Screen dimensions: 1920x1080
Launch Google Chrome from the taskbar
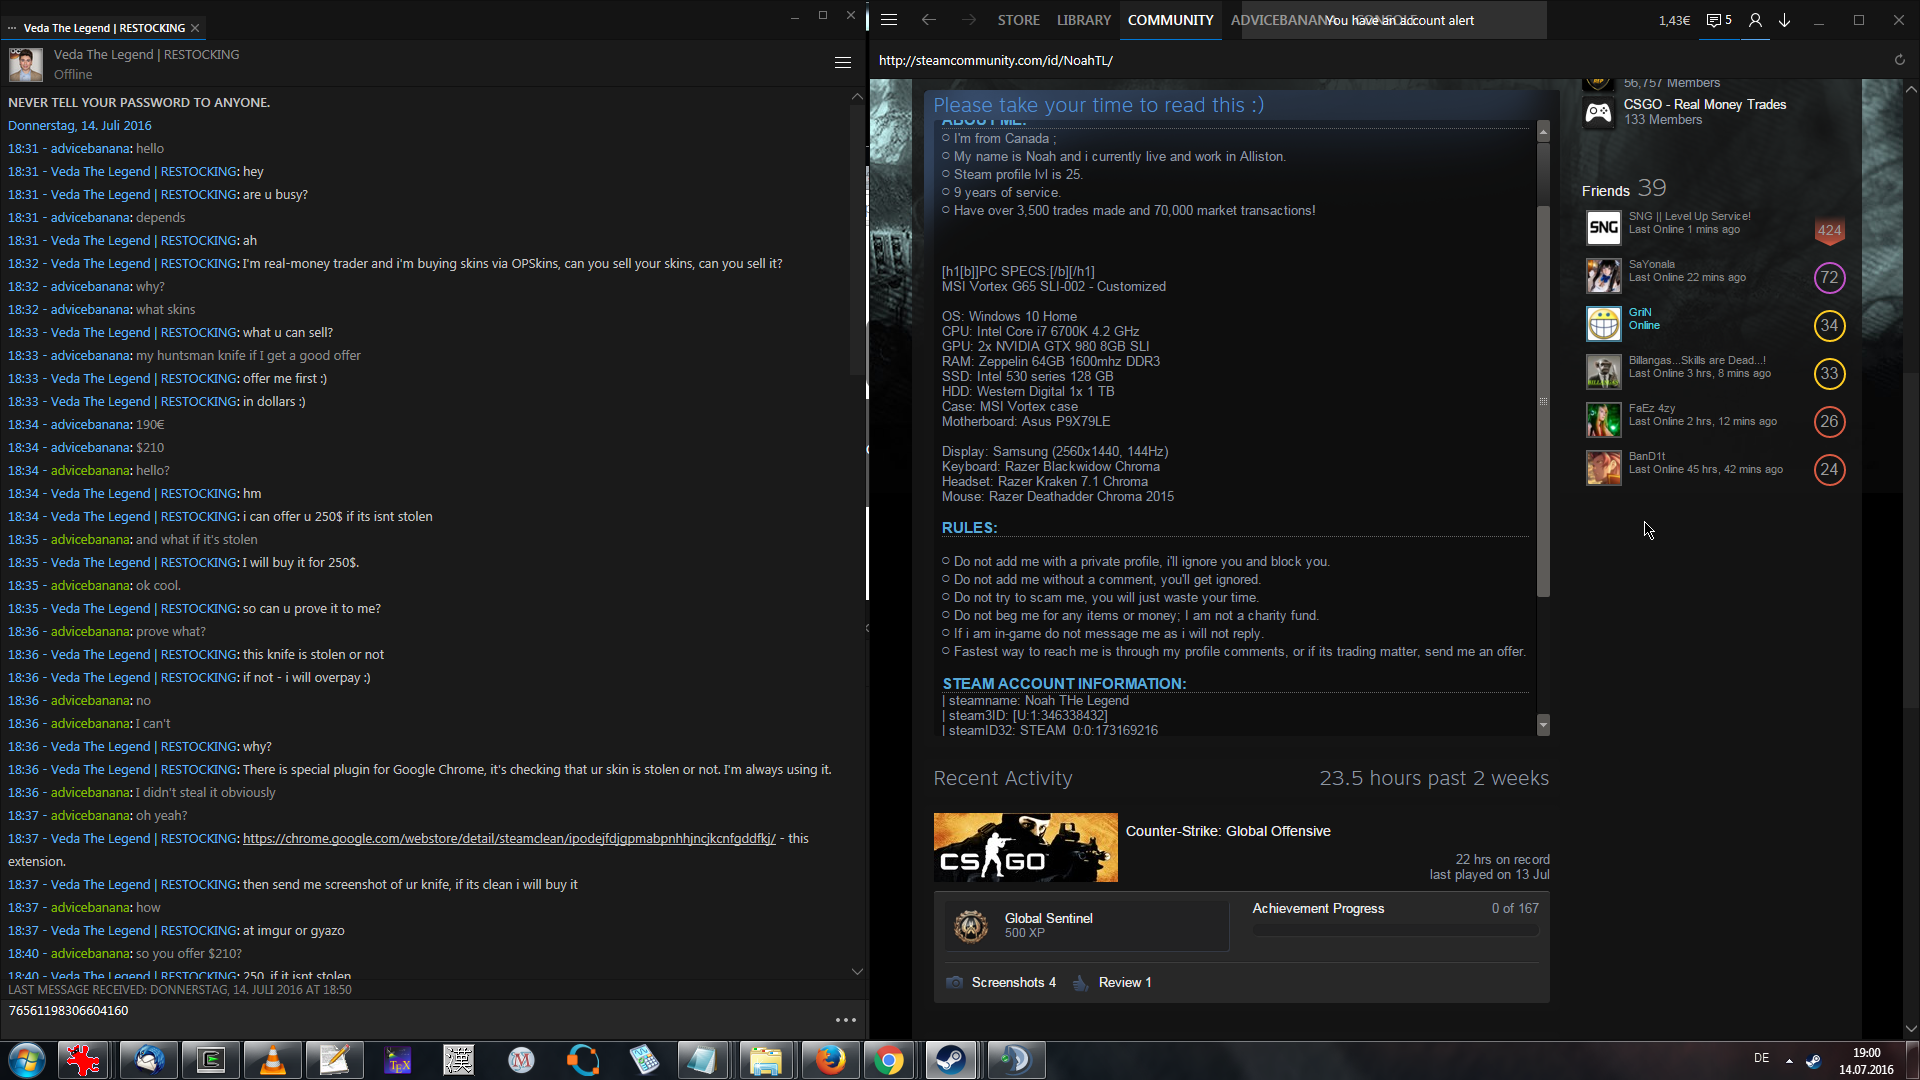(x=888, y=1060)
